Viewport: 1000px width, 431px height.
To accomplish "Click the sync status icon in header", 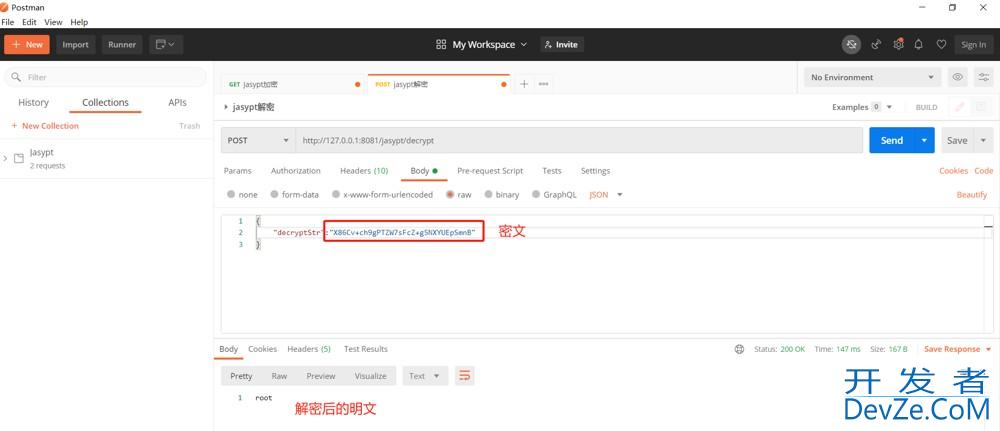I will 851,45.
